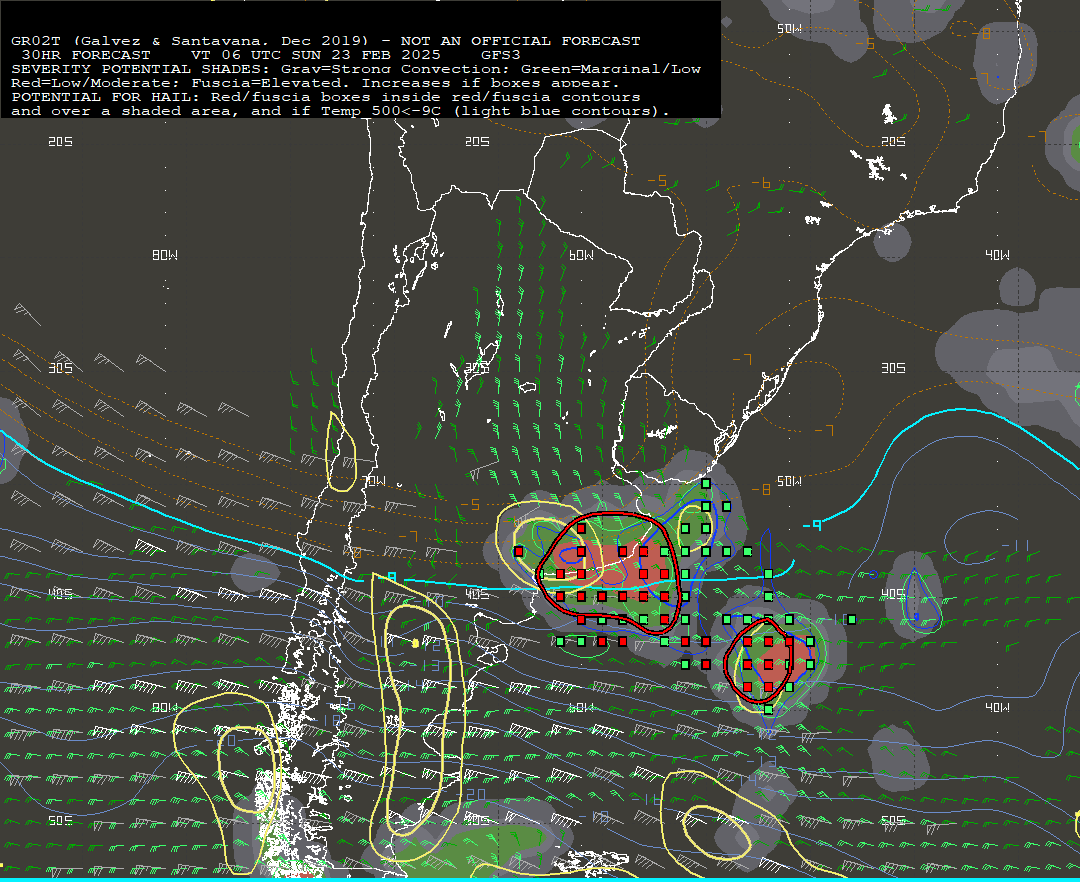The width and height of the screenshot is (1080, 882).
Task: Click the yellow dot beside the '-12' label
Action: click(x=415, y=643)
